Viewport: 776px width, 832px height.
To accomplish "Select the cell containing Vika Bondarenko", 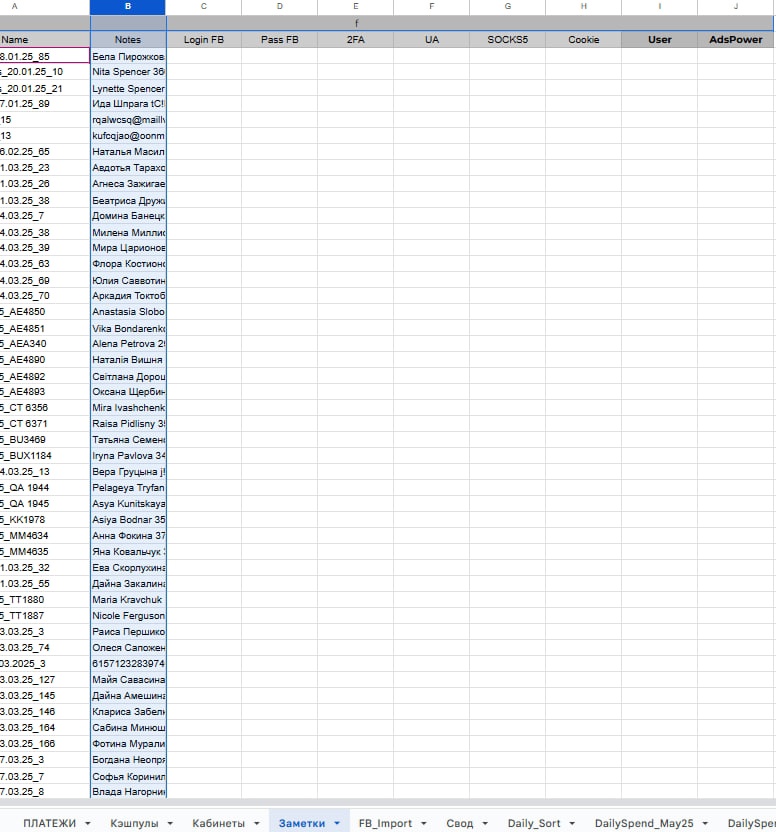I will pos(128,328).
